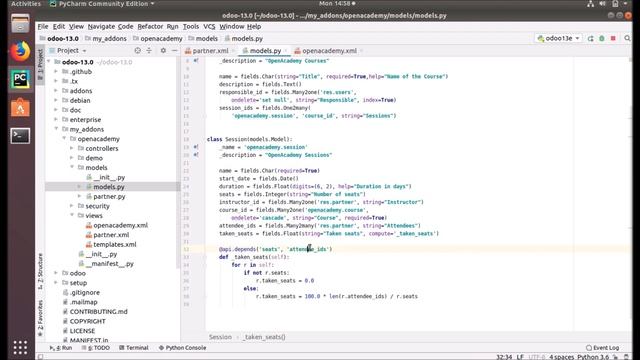This screenshot has width=640, height=360.
Task: Switch to the partner.xml editor tab
Action: click(210, 51)
